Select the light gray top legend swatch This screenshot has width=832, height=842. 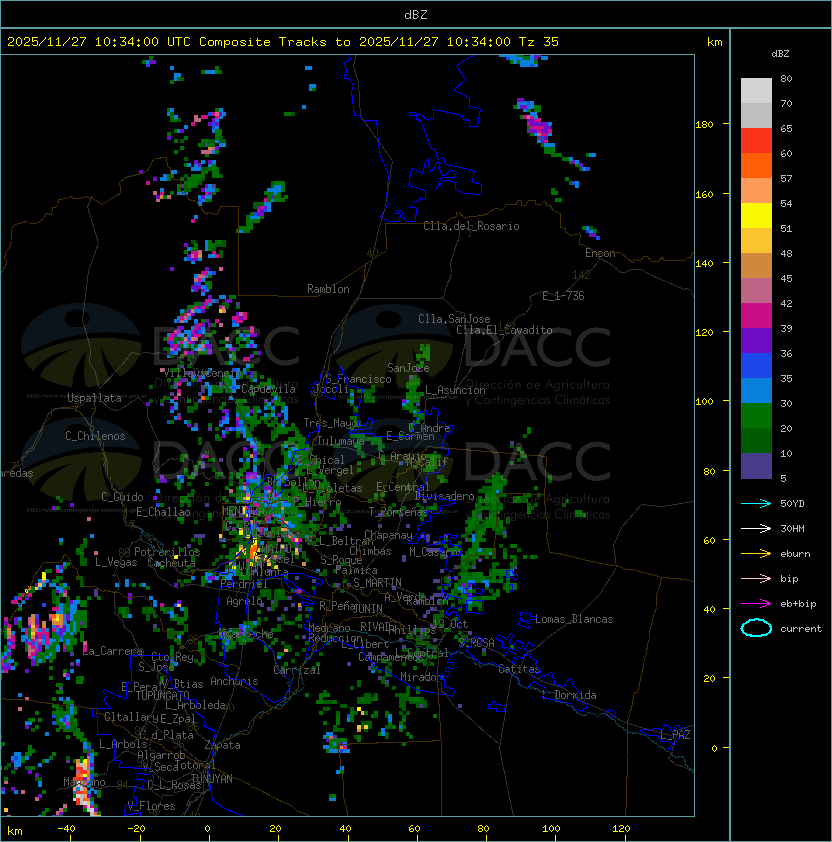pyautogui.click(x=756, y=90)
